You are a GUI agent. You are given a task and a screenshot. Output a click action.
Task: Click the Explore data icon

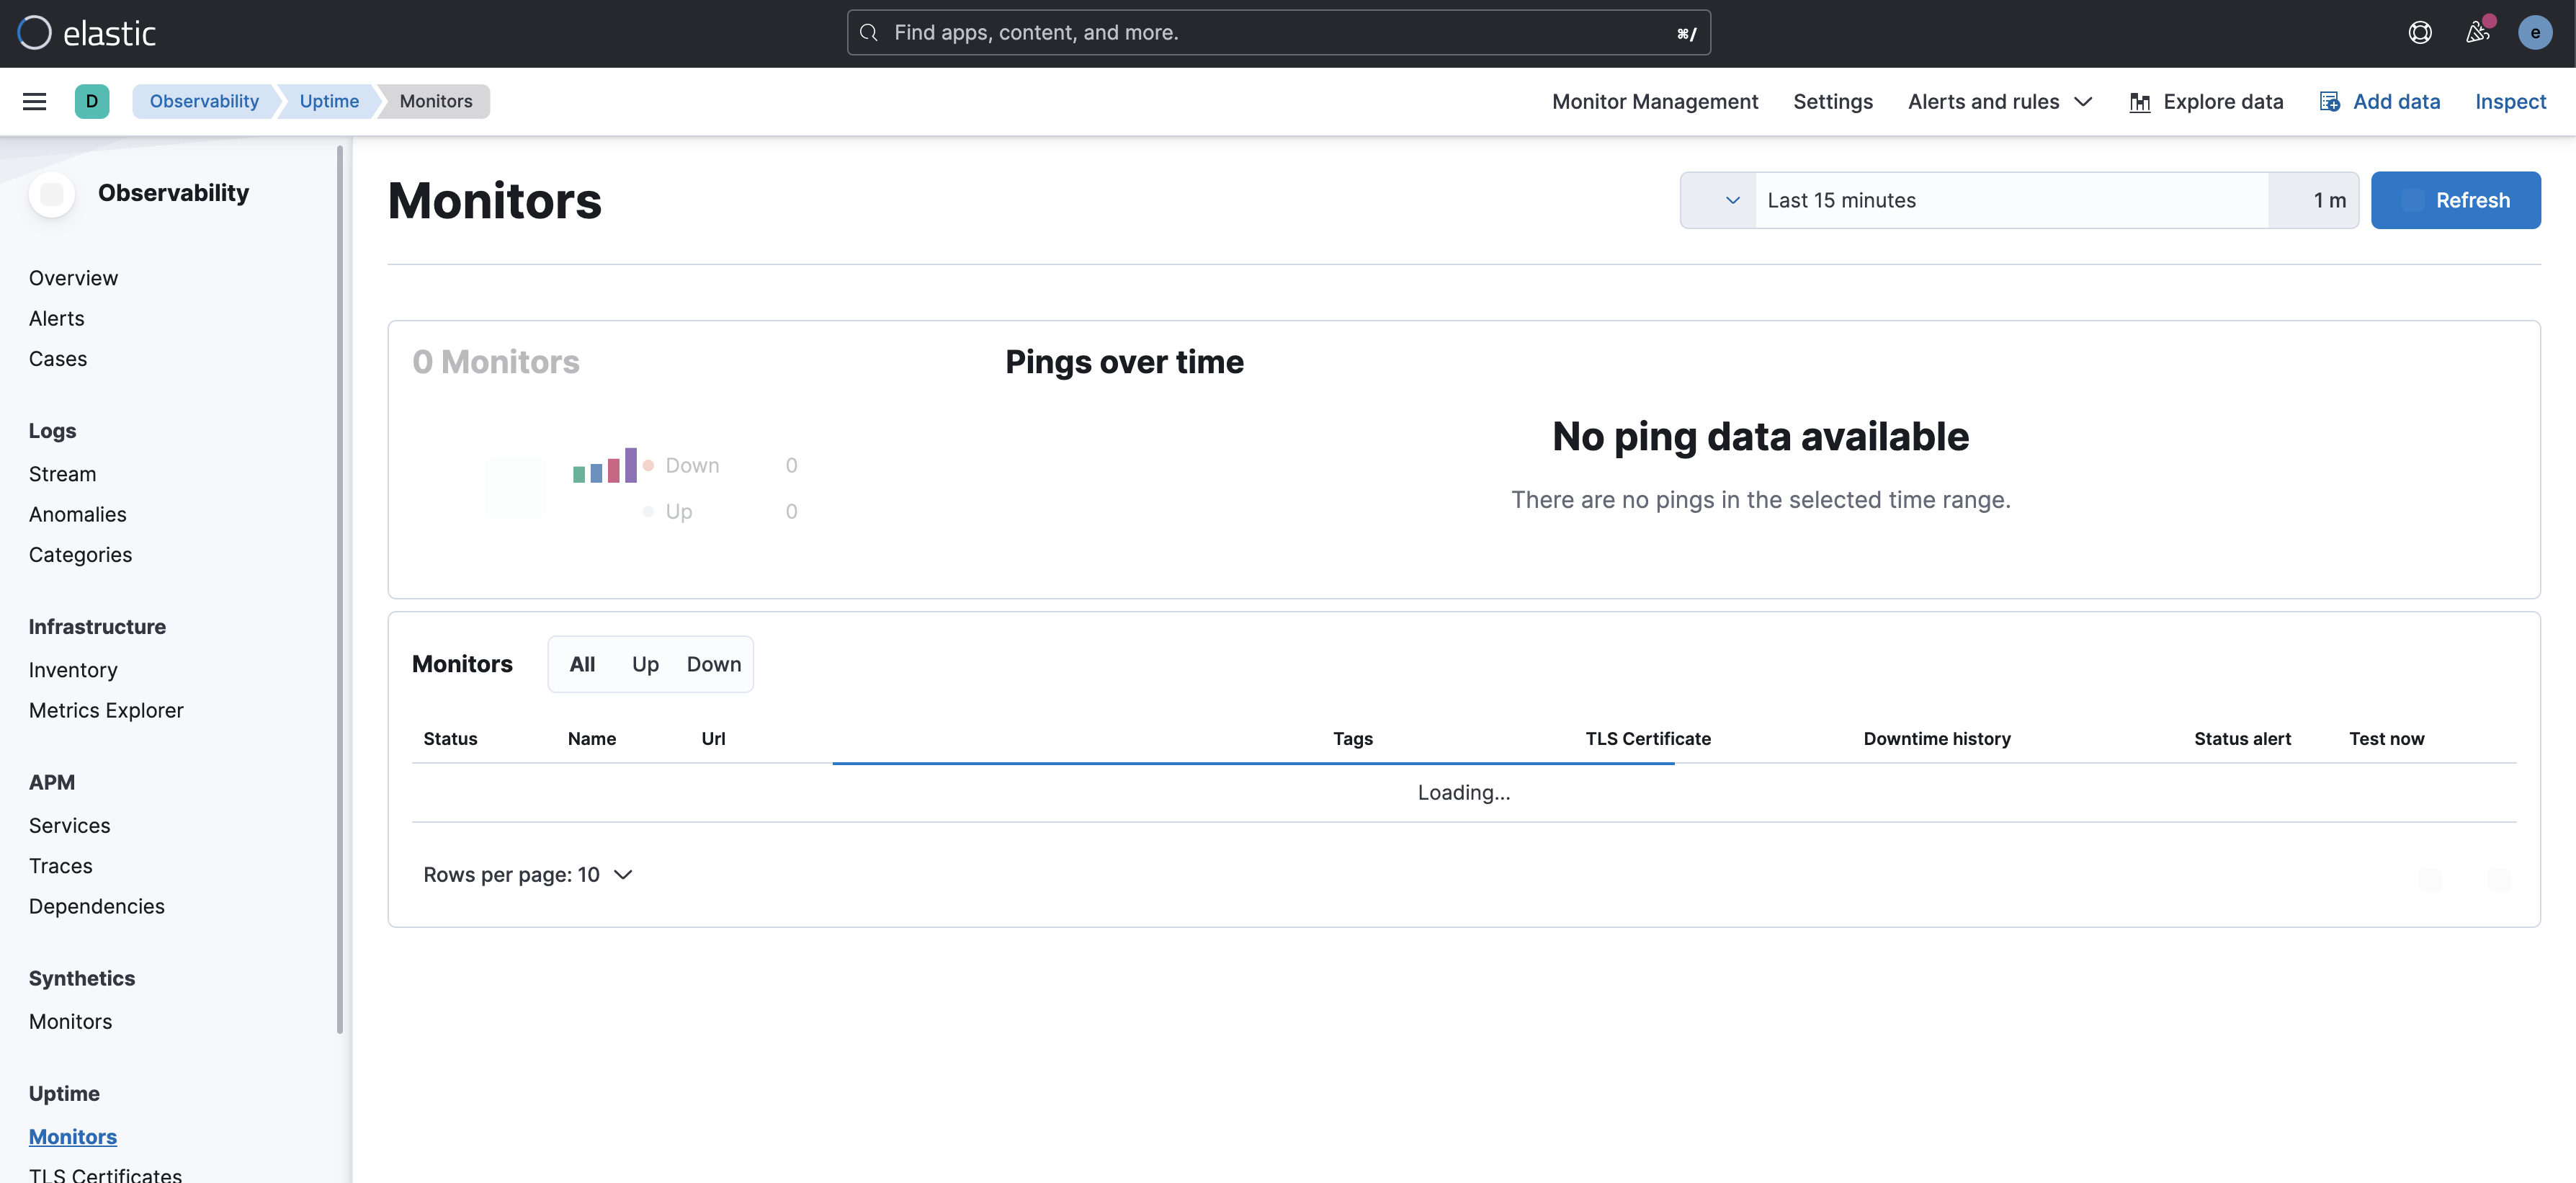(2139, 102)
